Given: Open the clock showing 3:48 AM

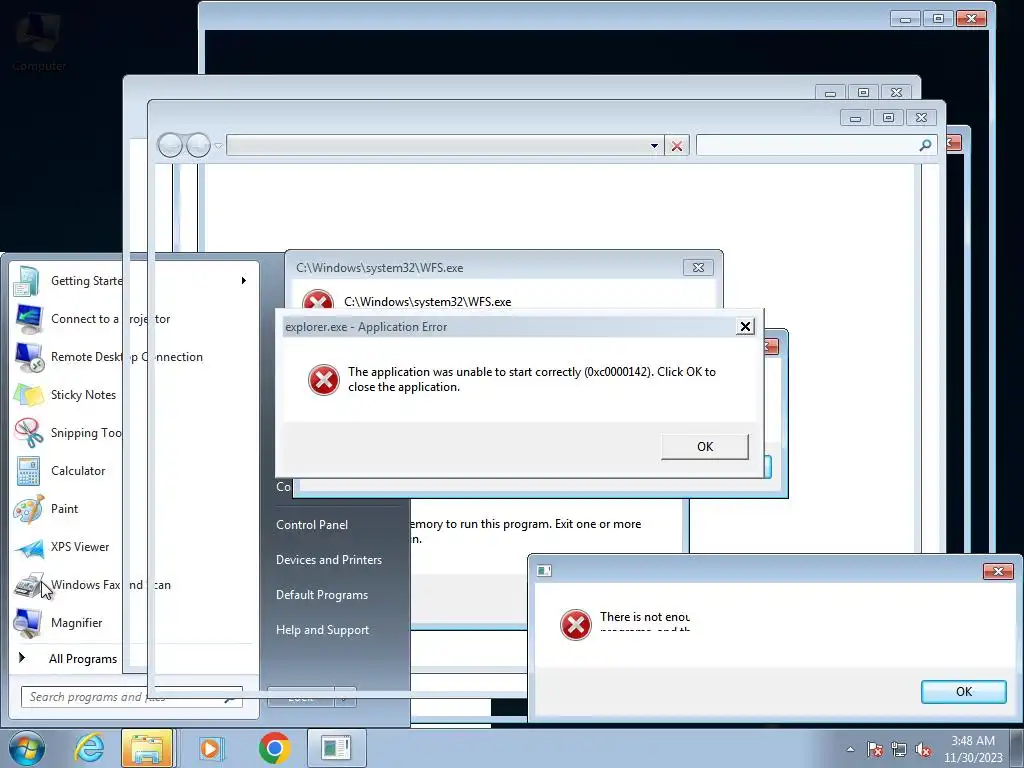Looking at the screenshot, I should 973,749.
